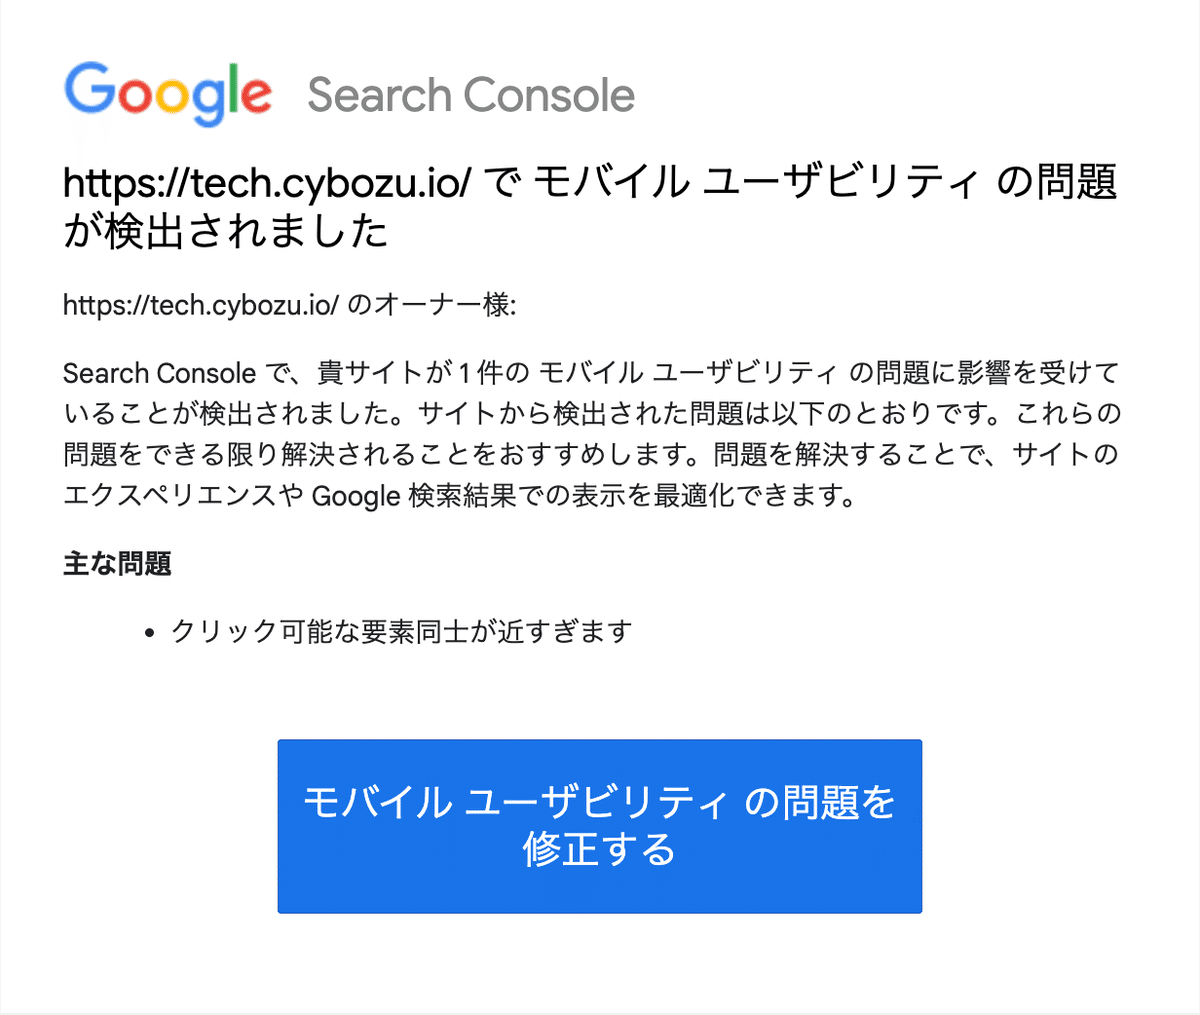Image resolution: width=1200 pixels, height=1015 pixels.
Task: Click 修正する inside the blue button
Action: pos(599,850)
